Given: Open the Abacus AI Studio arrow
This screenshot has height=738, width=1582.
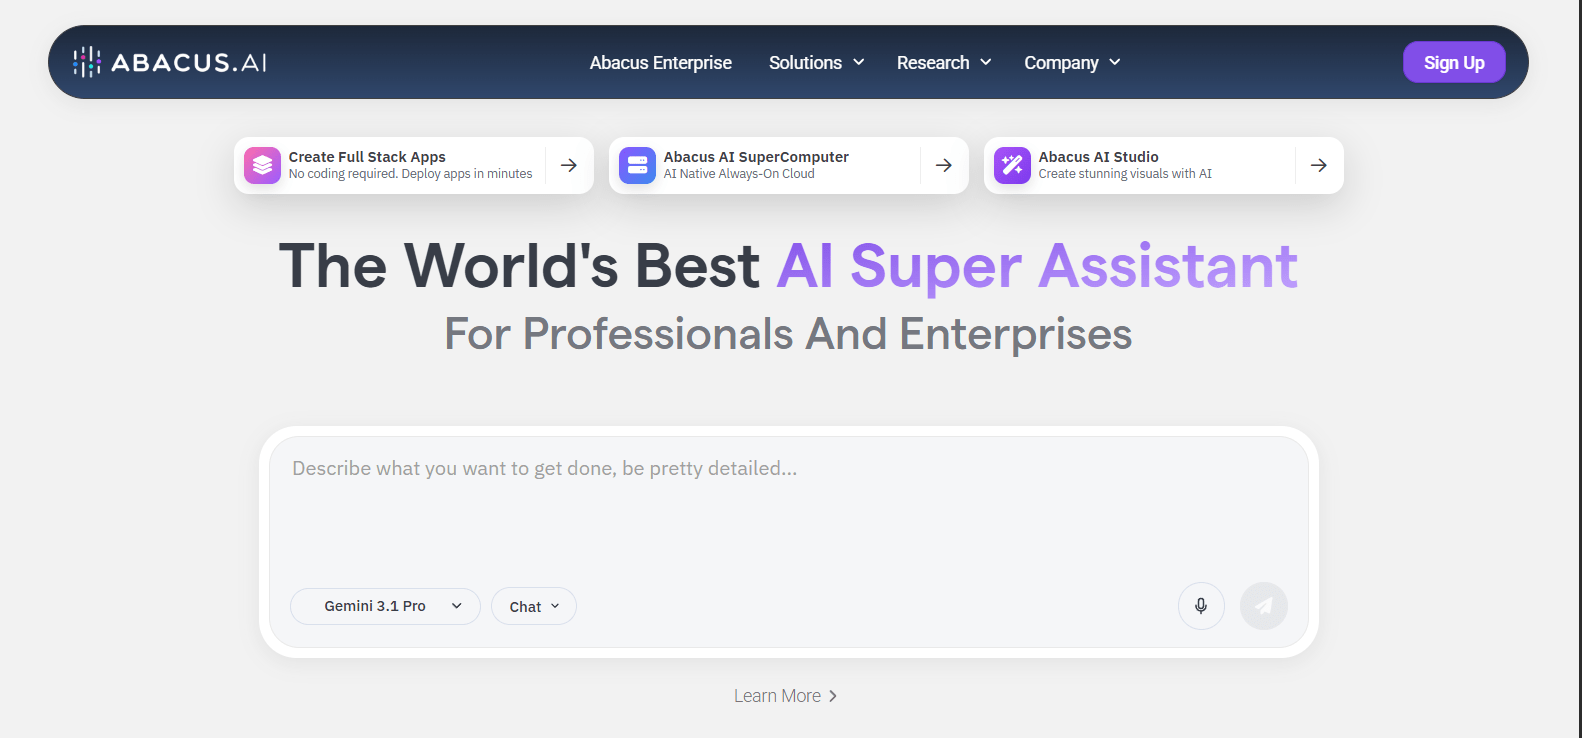Looking at the screenshot, I should click(x=1319, y=165).
